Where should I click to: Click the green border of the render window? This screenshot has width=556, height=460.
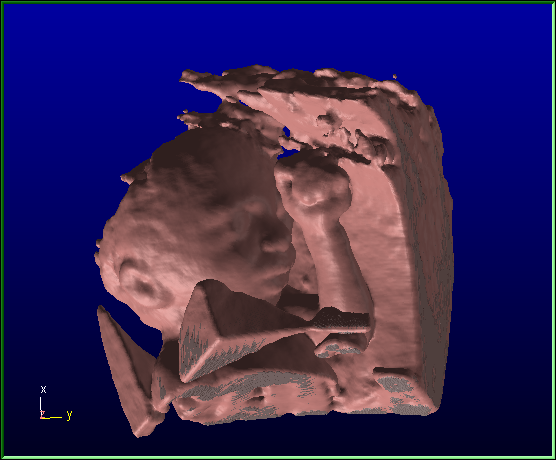278,2
